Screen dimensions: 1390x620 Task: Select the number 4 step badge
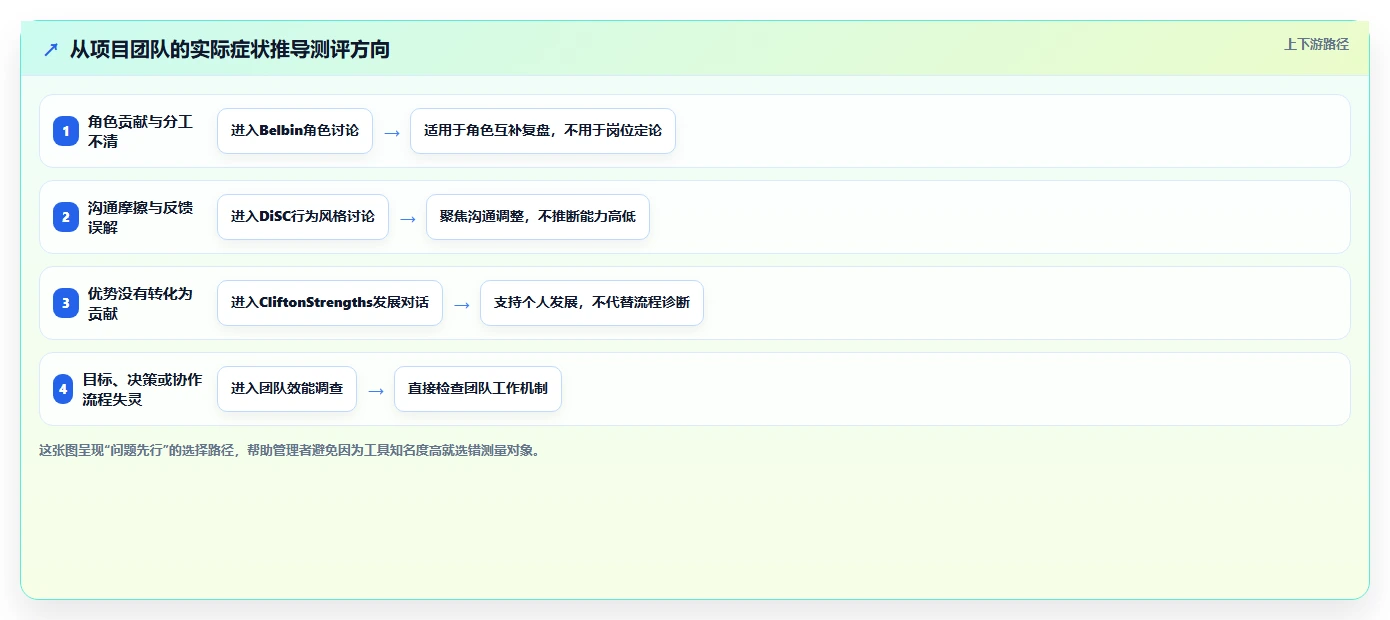click(x=63, y=389)
